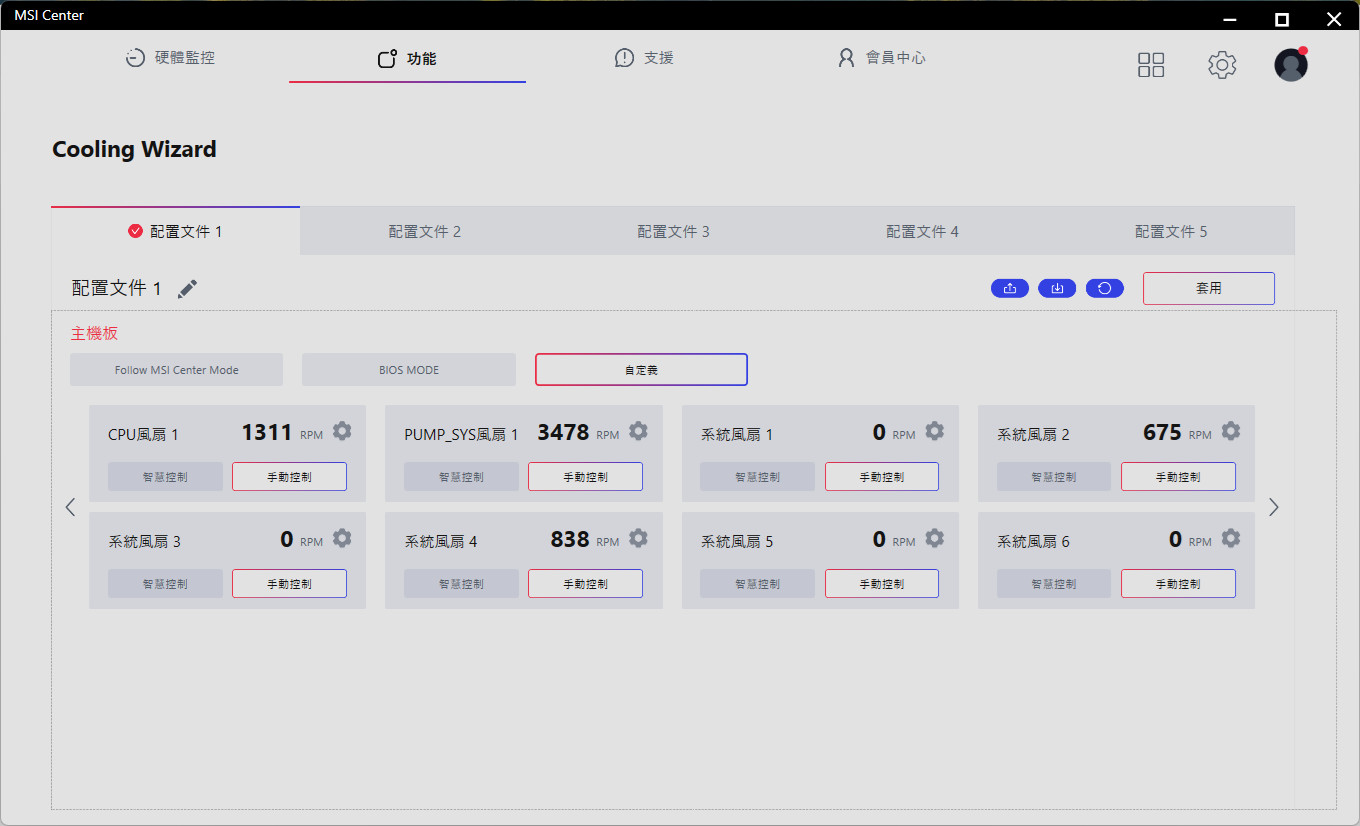Open settings gear for CPU風扇 1
The height and width of the screenshot is (826, 1360).
[342, 431]
